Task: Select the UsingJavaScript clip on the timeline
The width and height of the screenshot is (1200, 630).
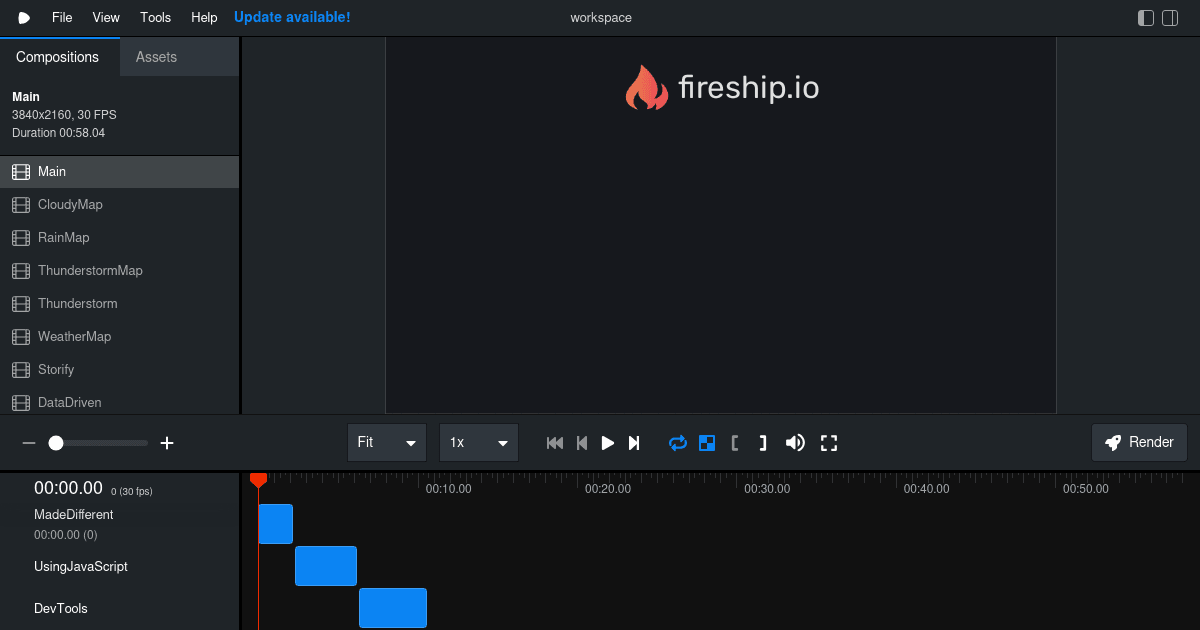Action: [326, 565]
